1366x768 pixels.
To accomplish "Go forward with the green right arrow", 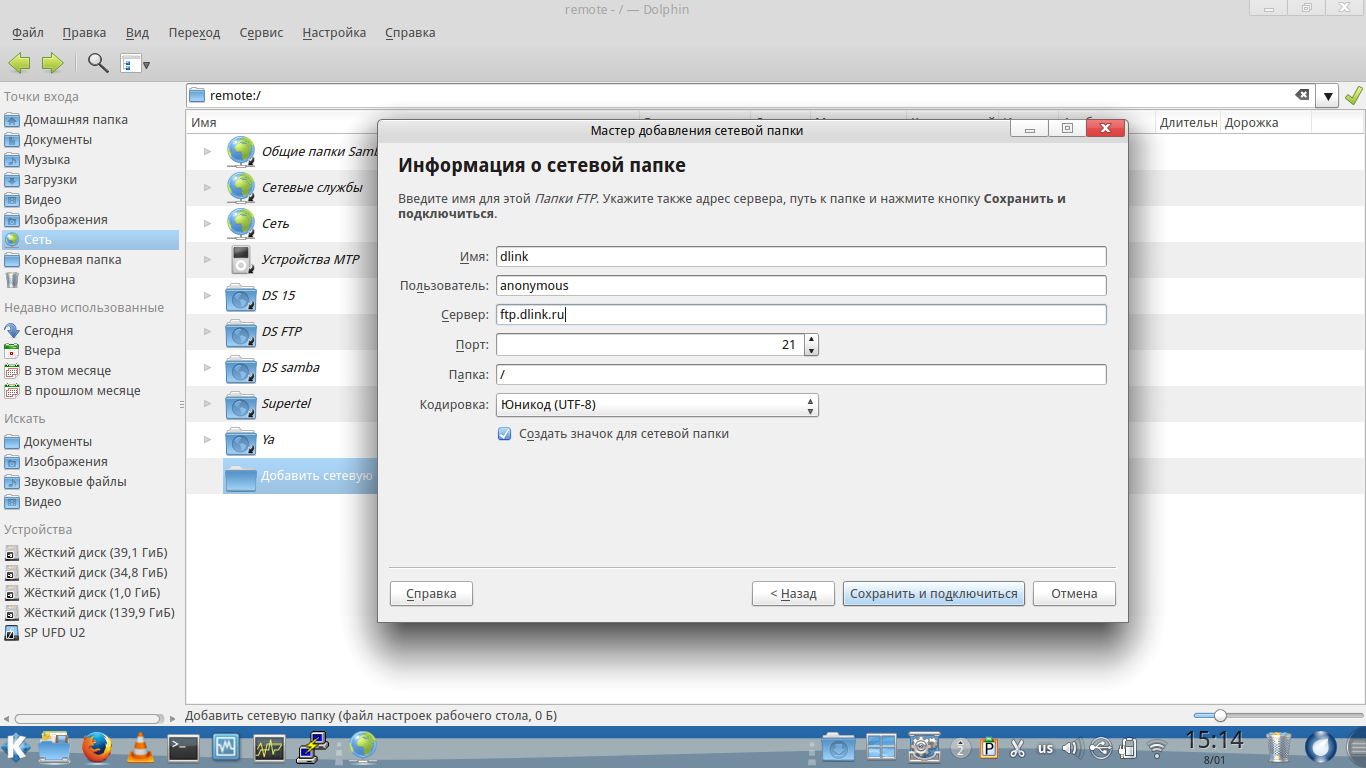I will click(x=52, y=63).
